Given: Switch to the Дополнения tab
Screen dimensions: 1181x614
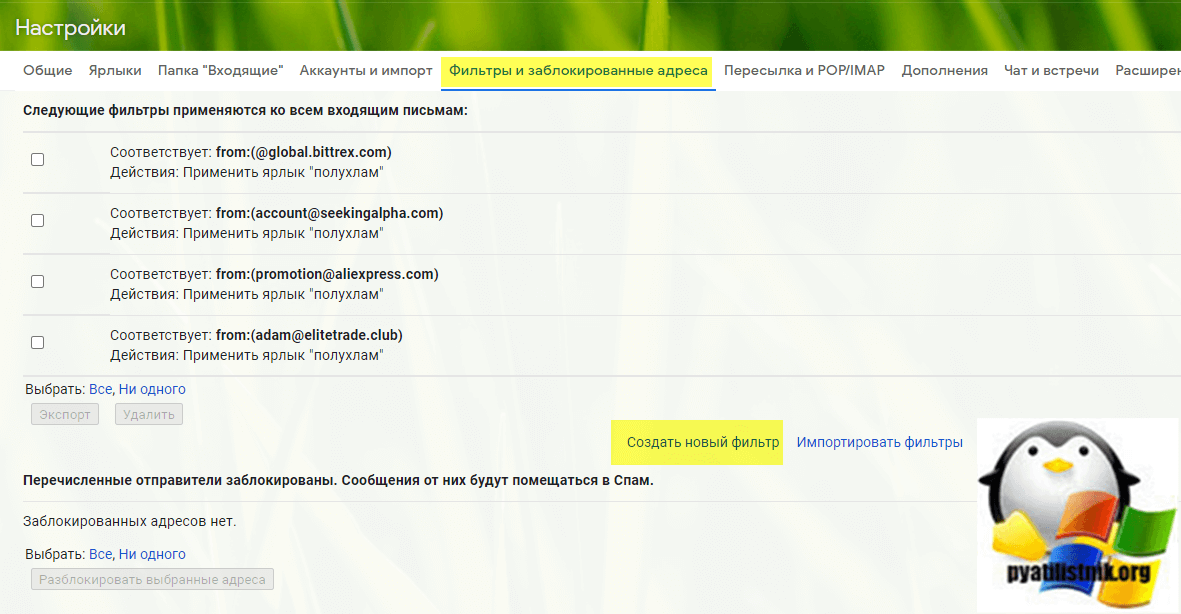Looking at the screenshot, I should pos(944,70).
